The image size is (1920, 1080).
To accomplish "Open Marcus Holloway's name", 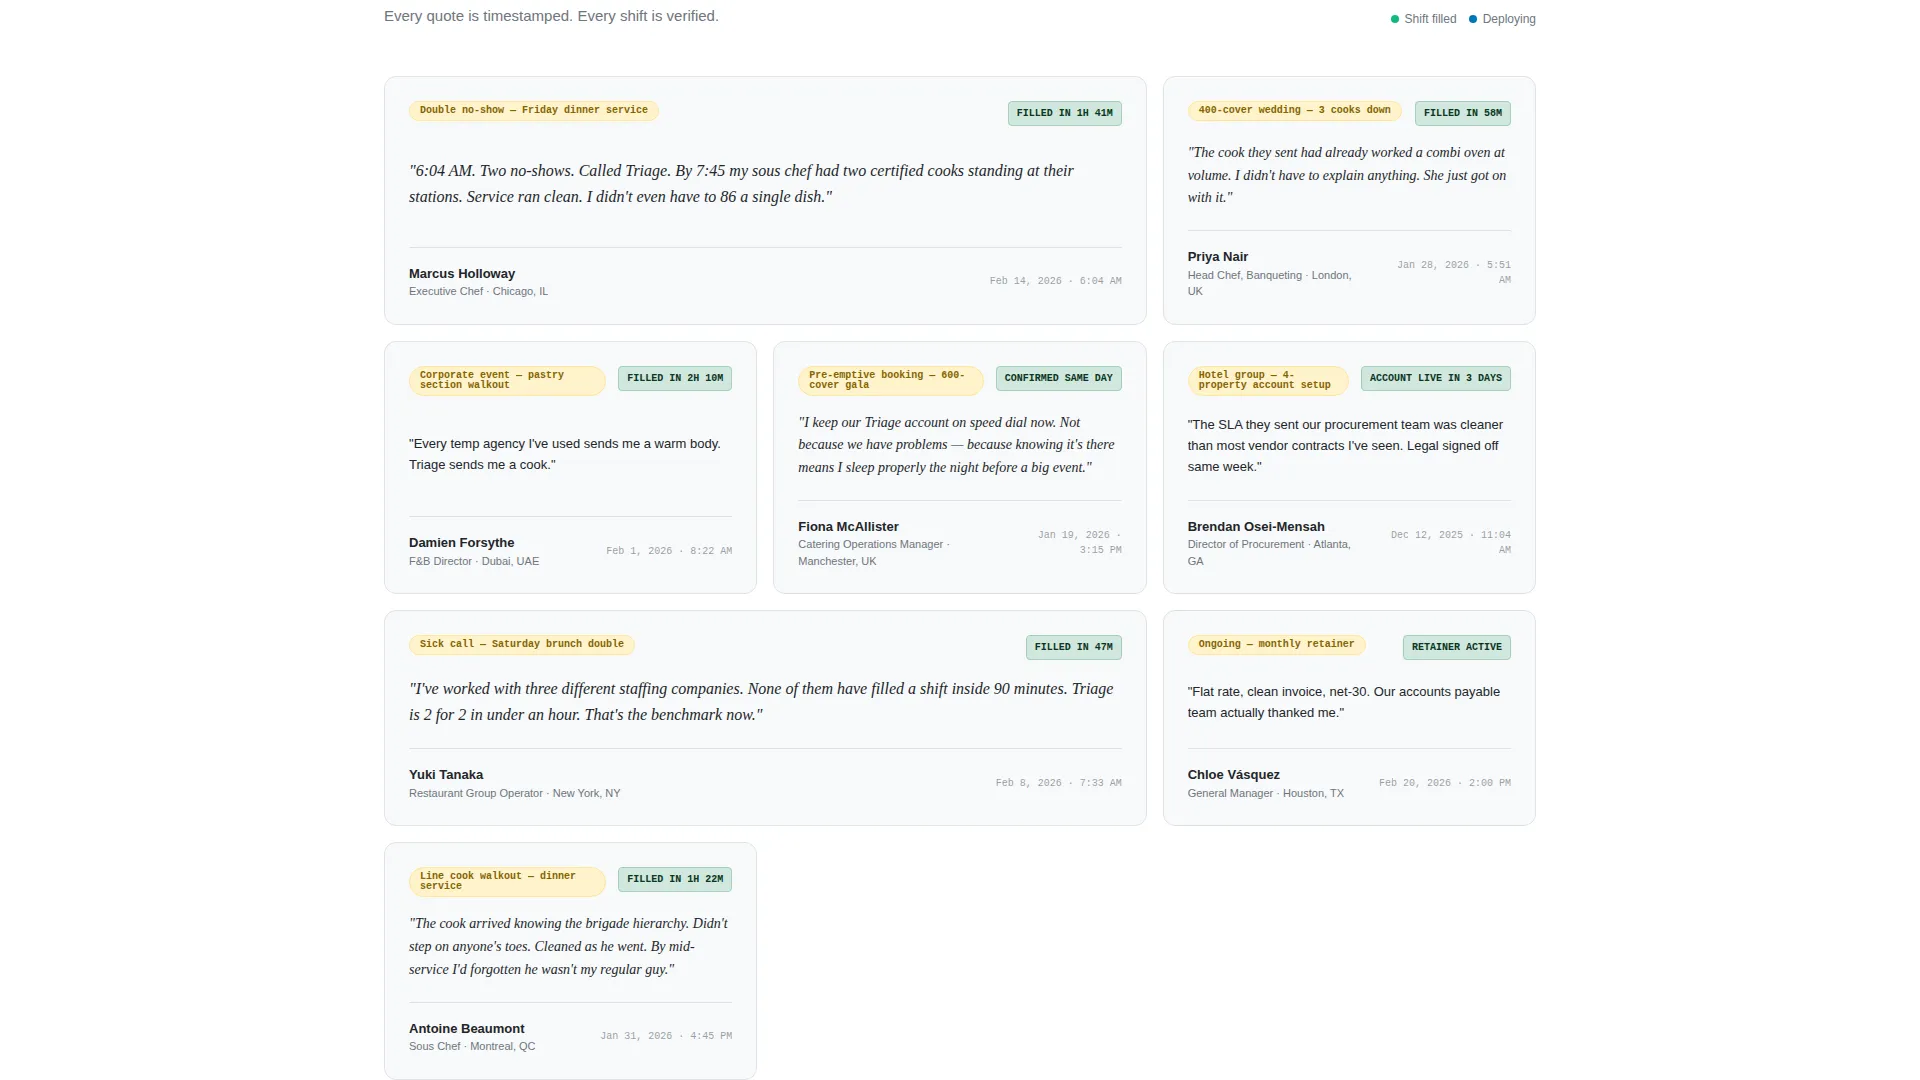I will pyautogui.click(x=462, y=274).
